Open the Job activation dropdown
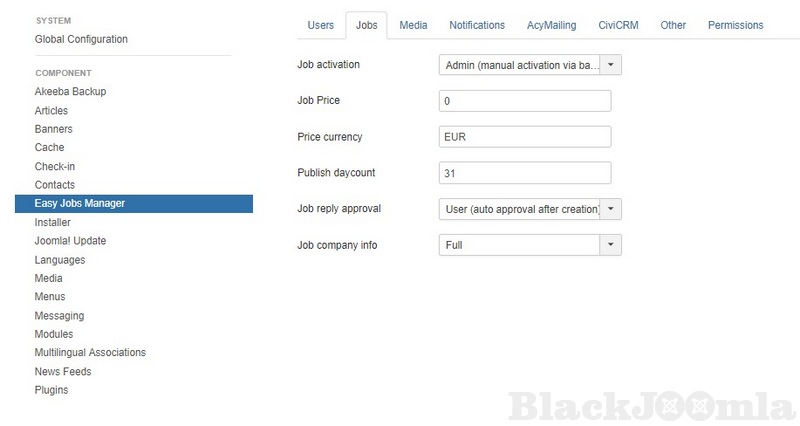 (x=530, y=65)
